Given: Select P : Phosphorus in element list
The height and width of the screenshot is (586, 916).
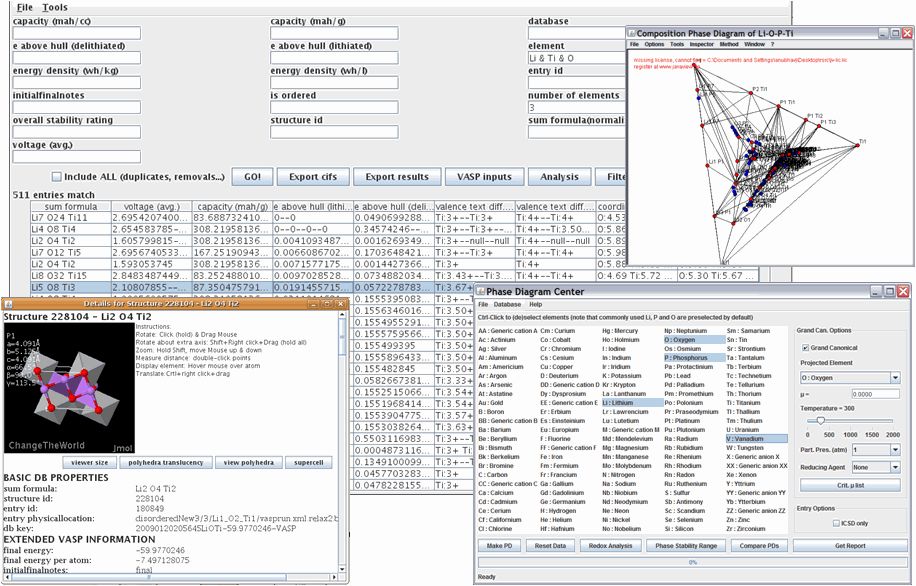Looking at the screenshot, I should pyautogui.click(x=692, y=358).
